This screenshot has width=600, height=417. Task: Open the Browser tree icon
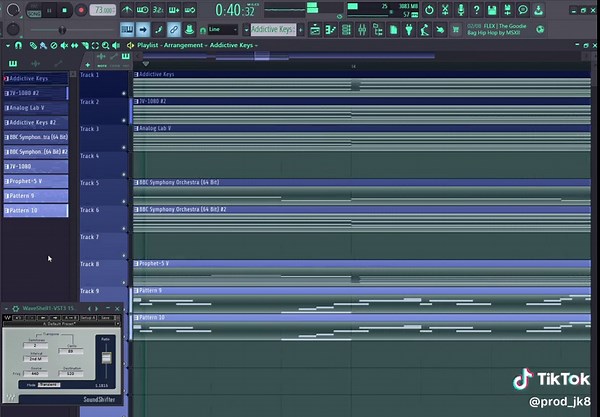[378, 29]
